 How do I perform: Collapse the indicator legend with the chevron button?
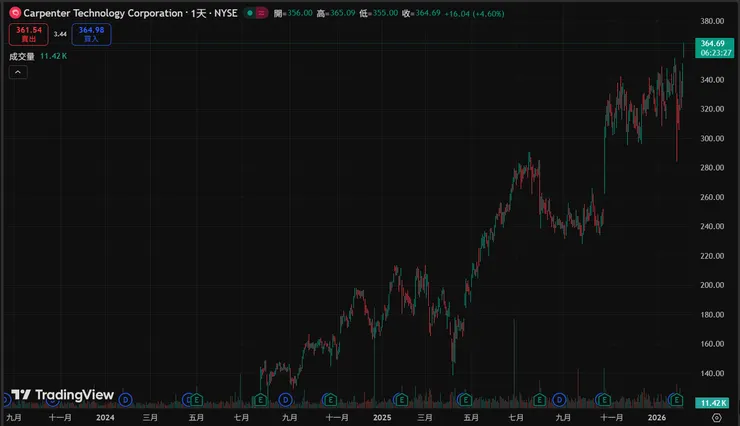pyautogui.click(x=18, y=72)
